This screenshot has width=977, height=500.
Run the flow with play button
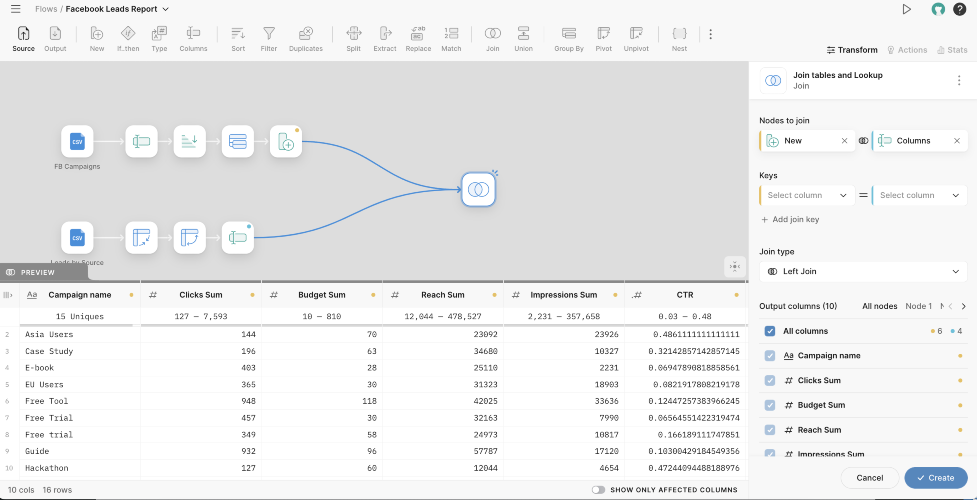[907, 9]
